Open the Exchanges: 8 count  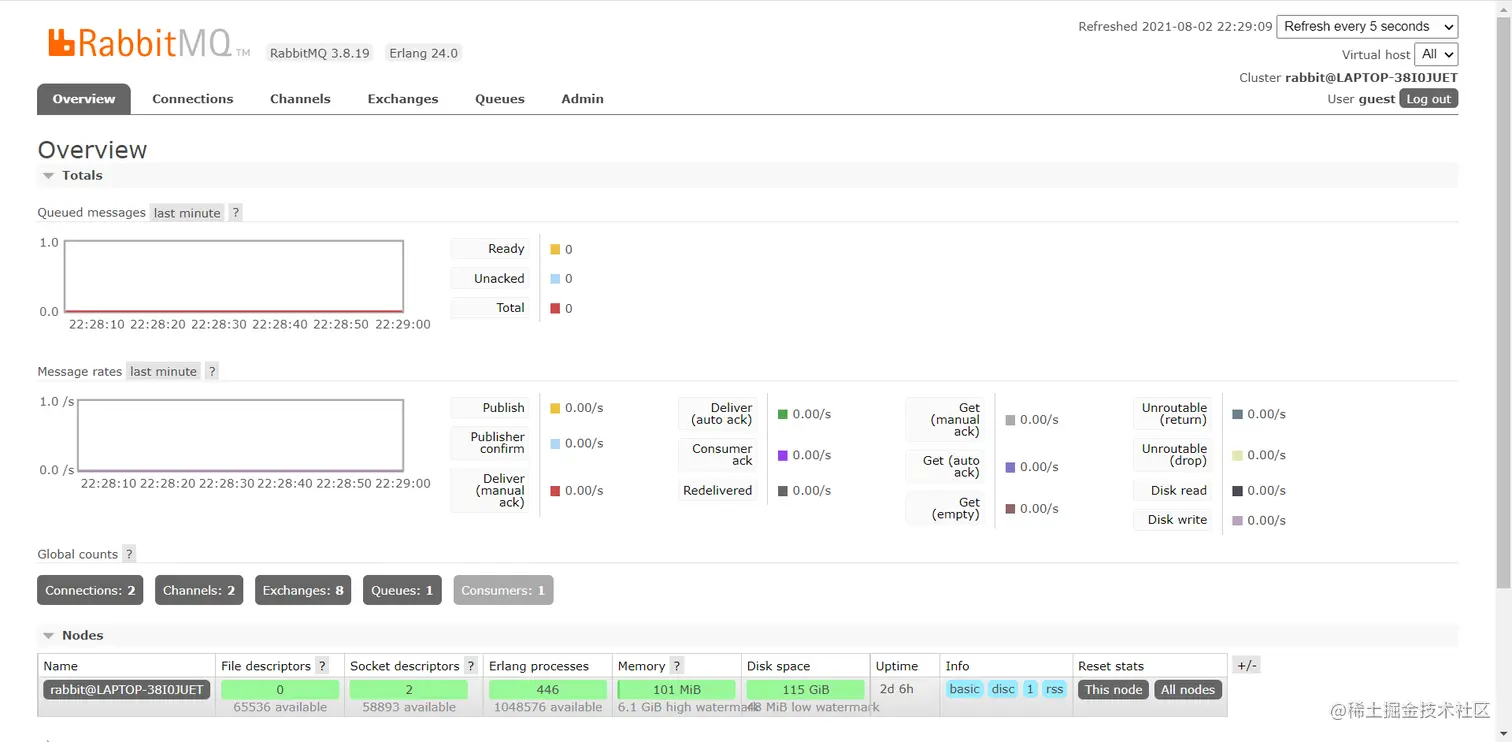[303, 591]
